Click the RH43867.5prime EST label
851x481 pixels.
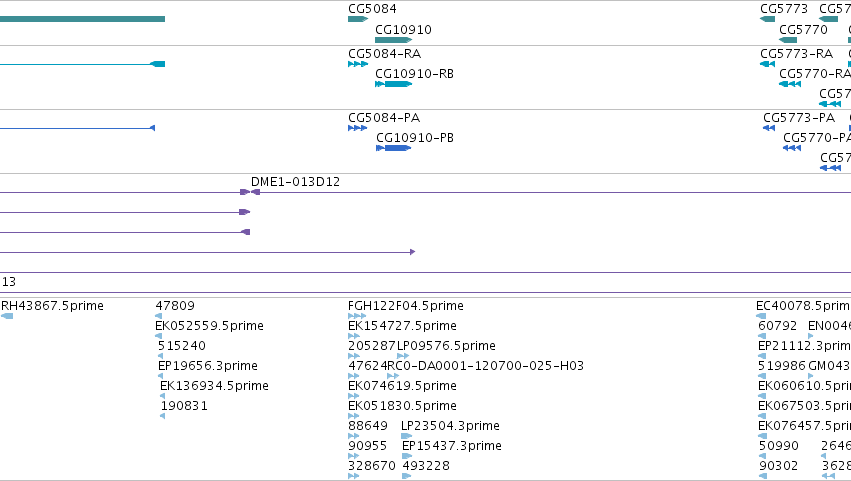pos(52,306)
